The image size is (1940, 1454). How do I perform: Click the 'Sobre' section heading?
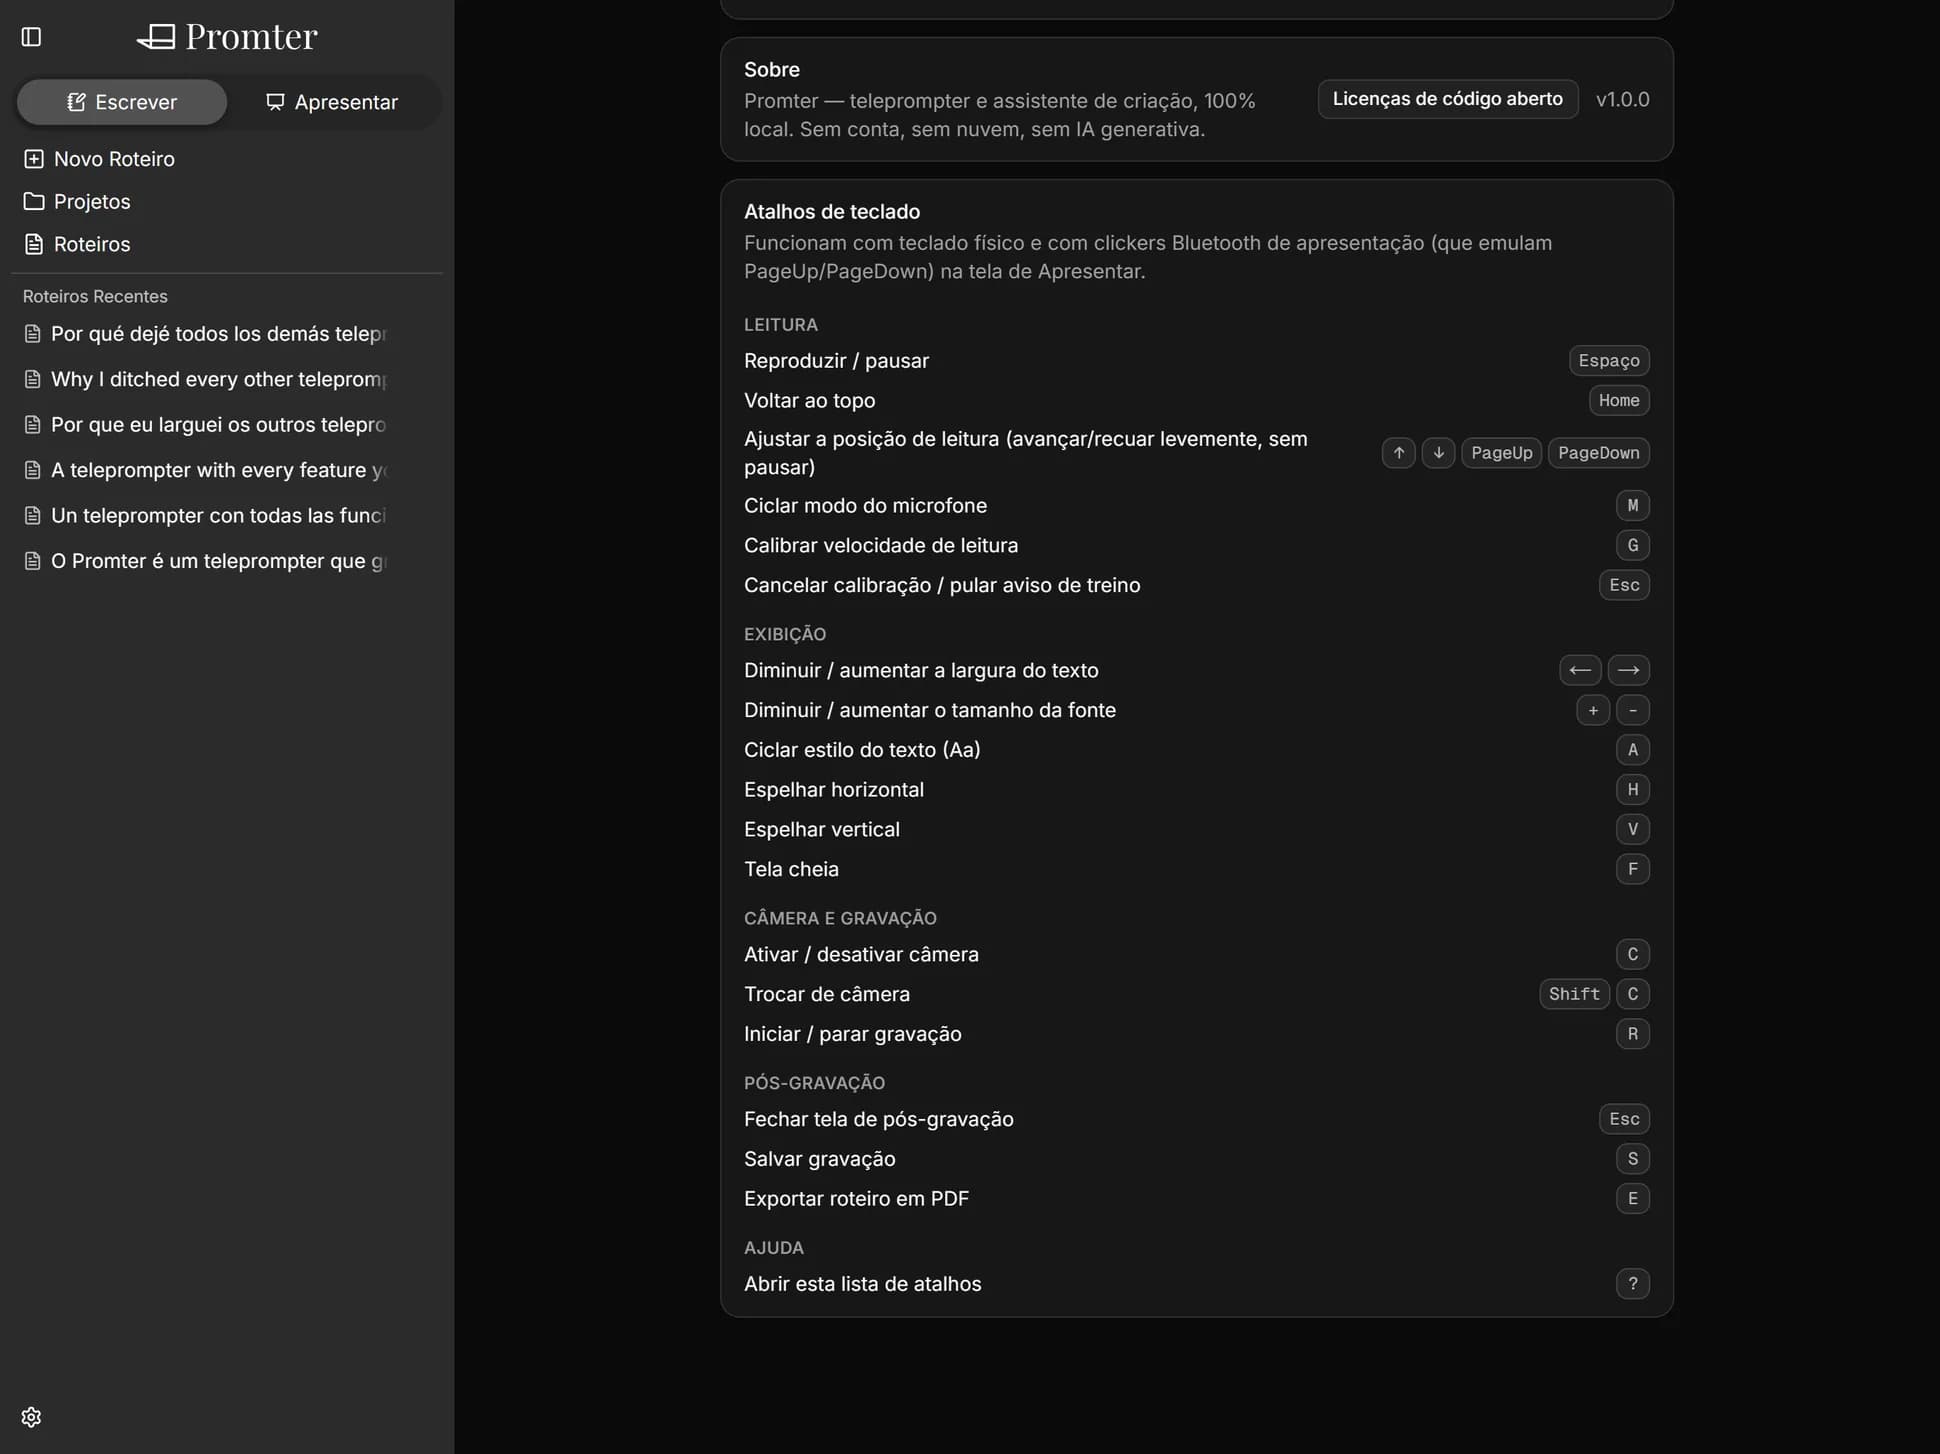pos(772,70)
